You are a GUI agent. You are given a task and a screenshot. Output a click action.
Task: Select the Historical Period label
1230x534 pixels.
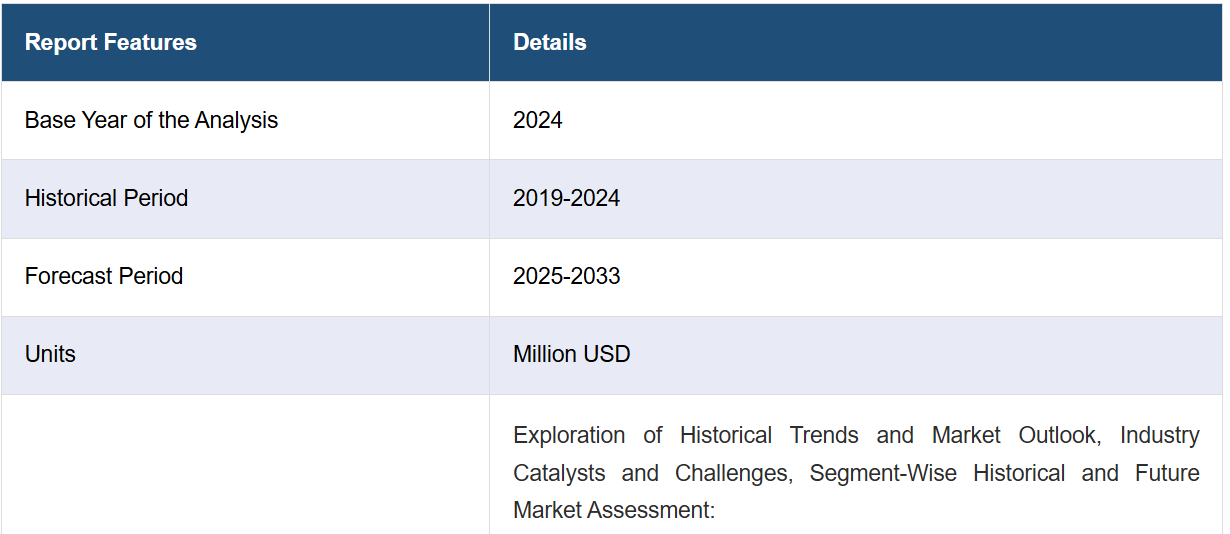[x=106, y=198]
